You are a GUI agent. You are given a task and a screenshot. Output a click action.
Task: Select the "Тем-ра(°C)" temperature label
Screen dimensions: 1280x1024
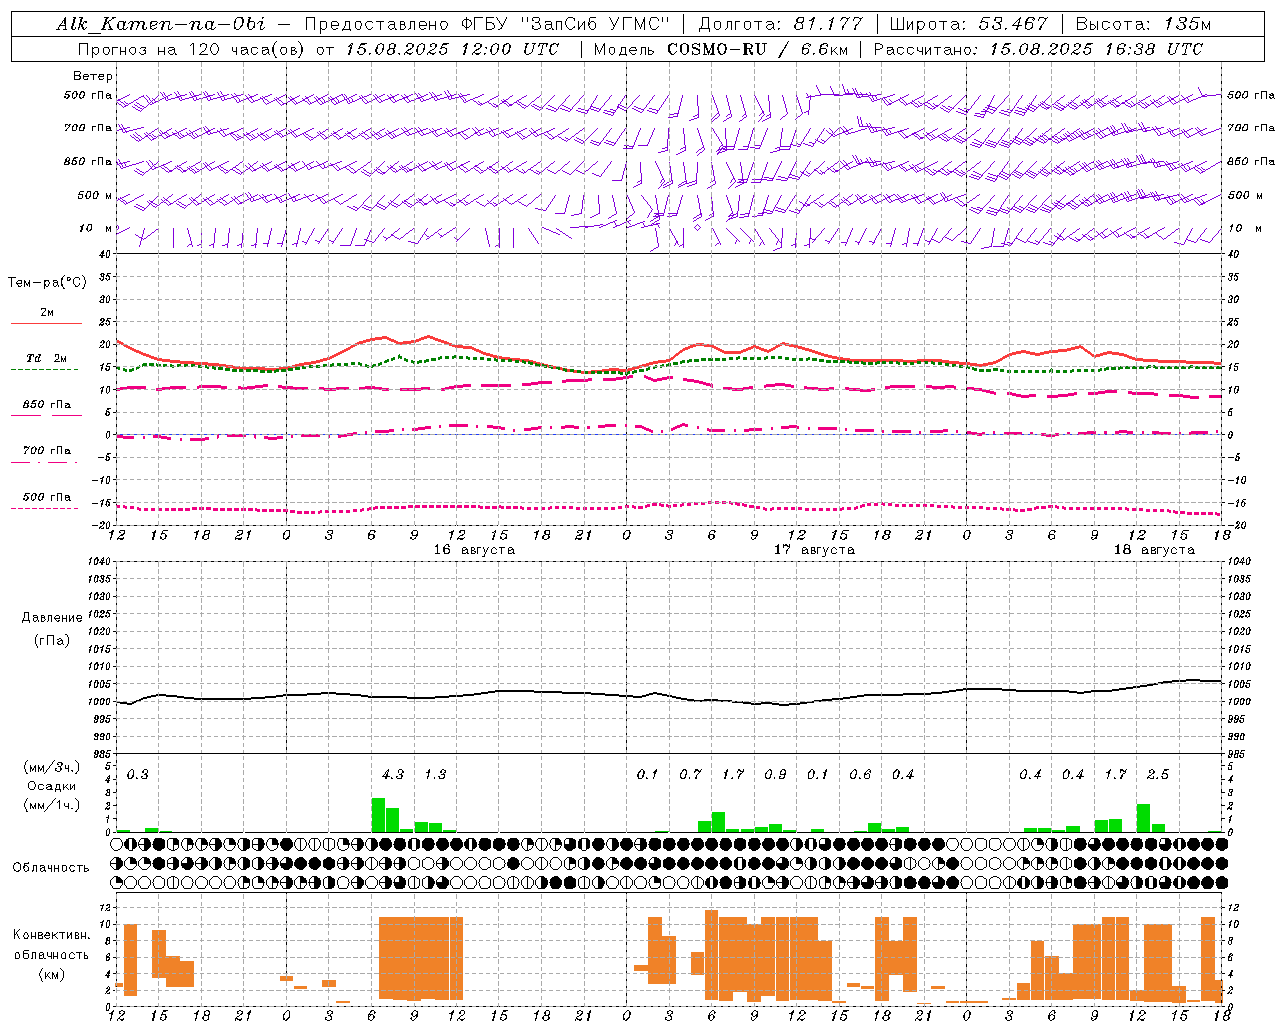(47, 283)
